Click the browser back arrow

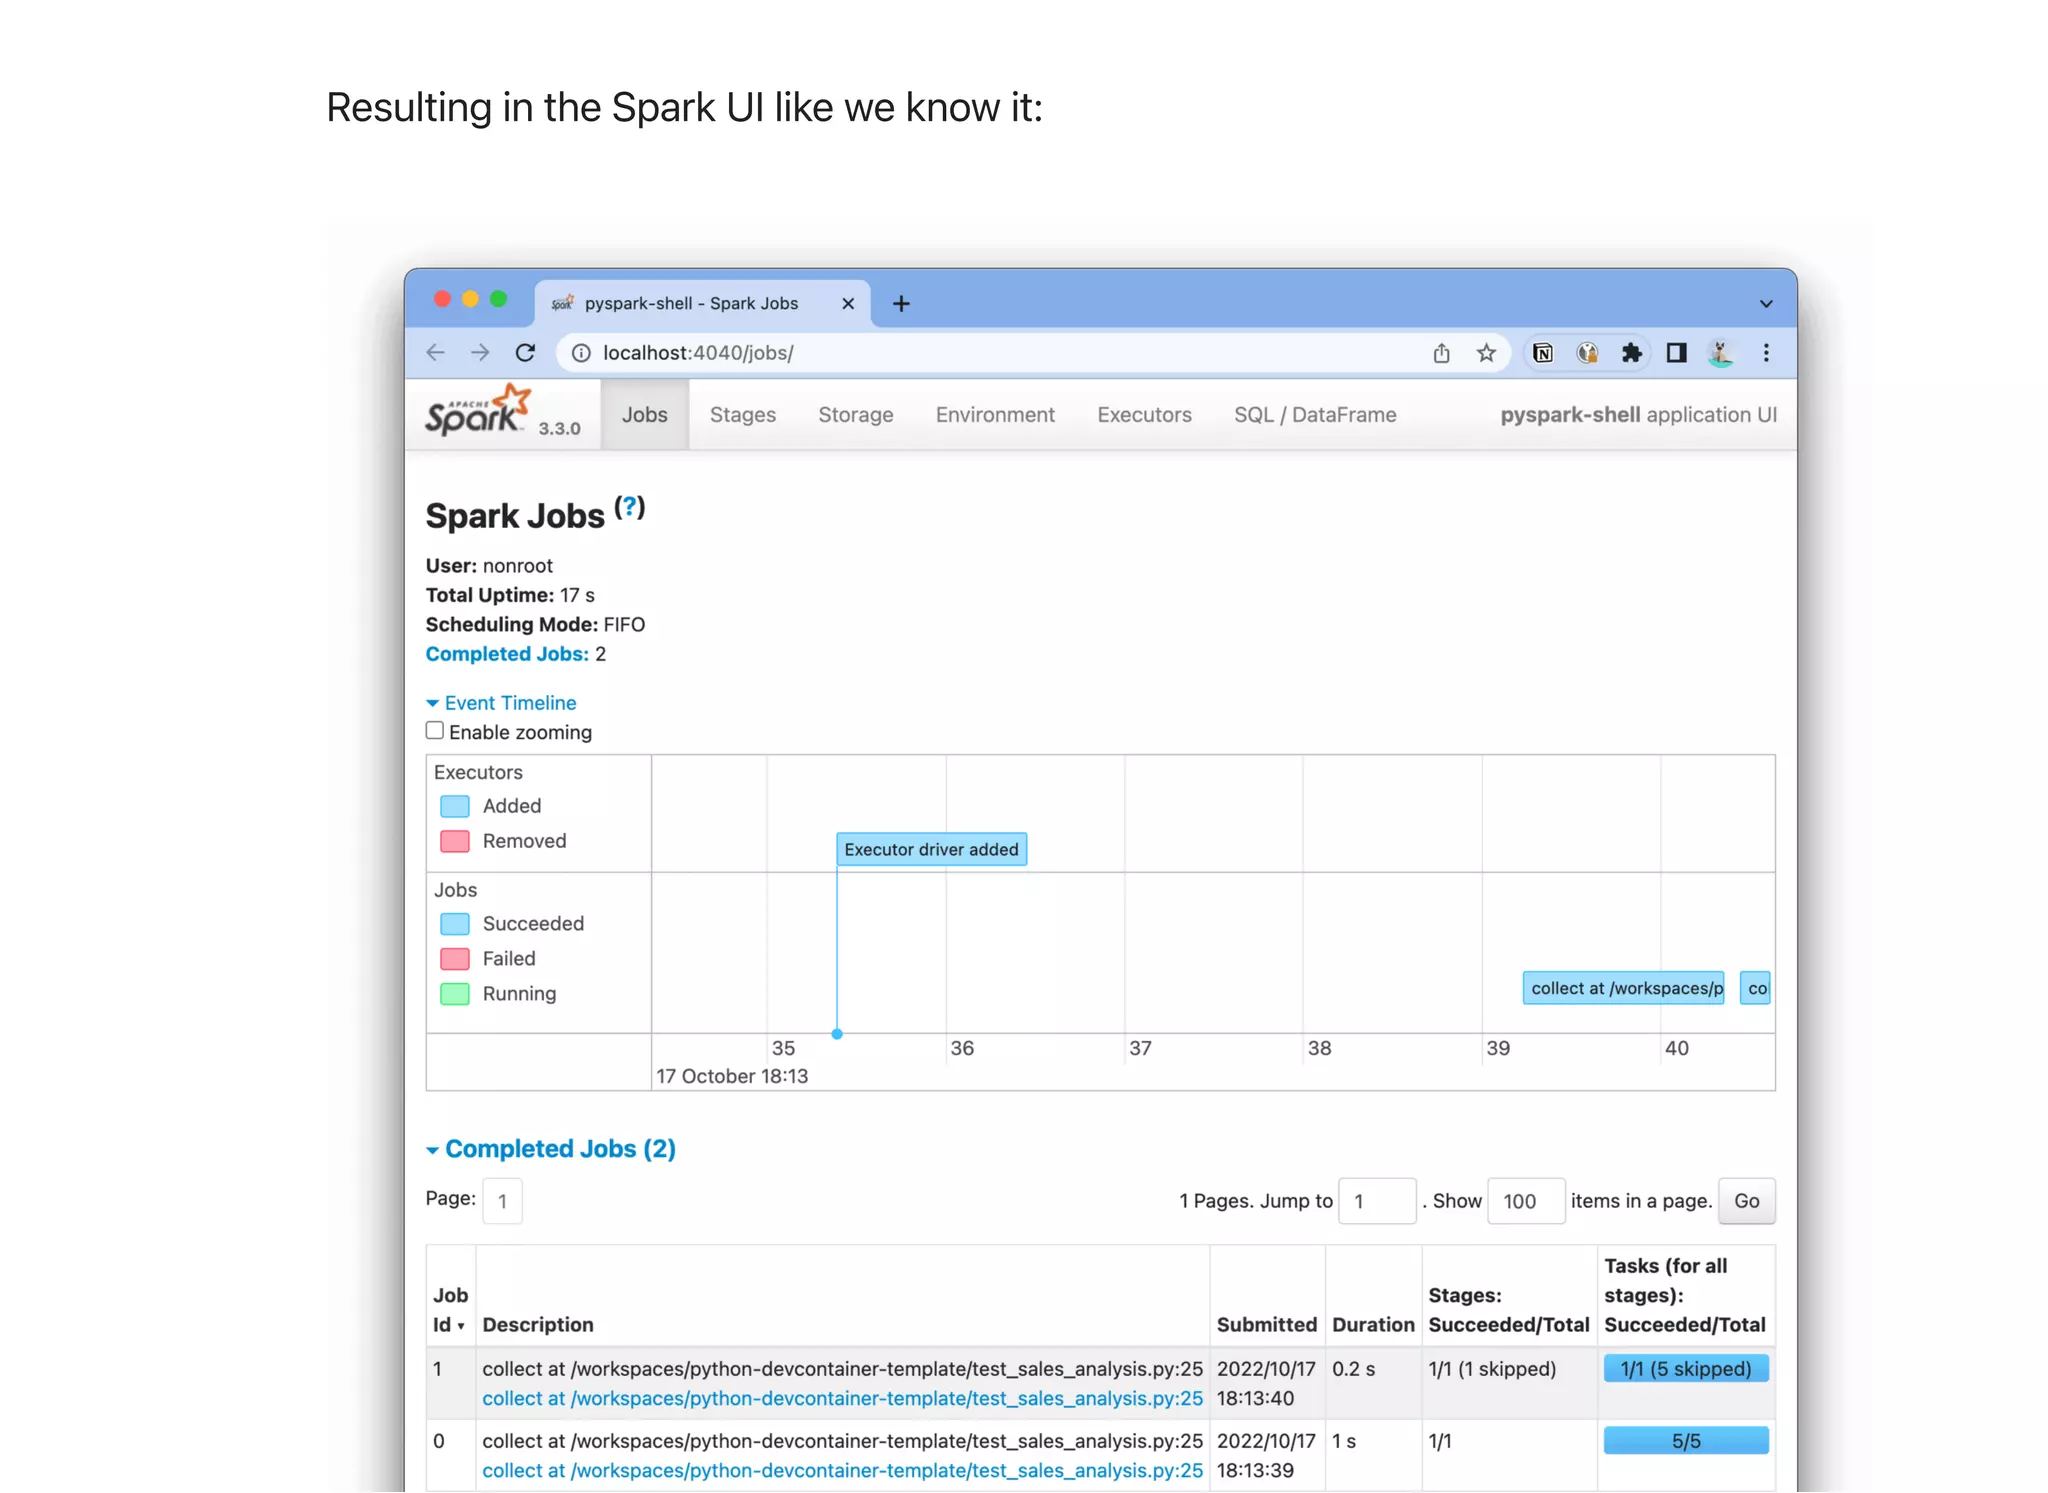(435, 353)
